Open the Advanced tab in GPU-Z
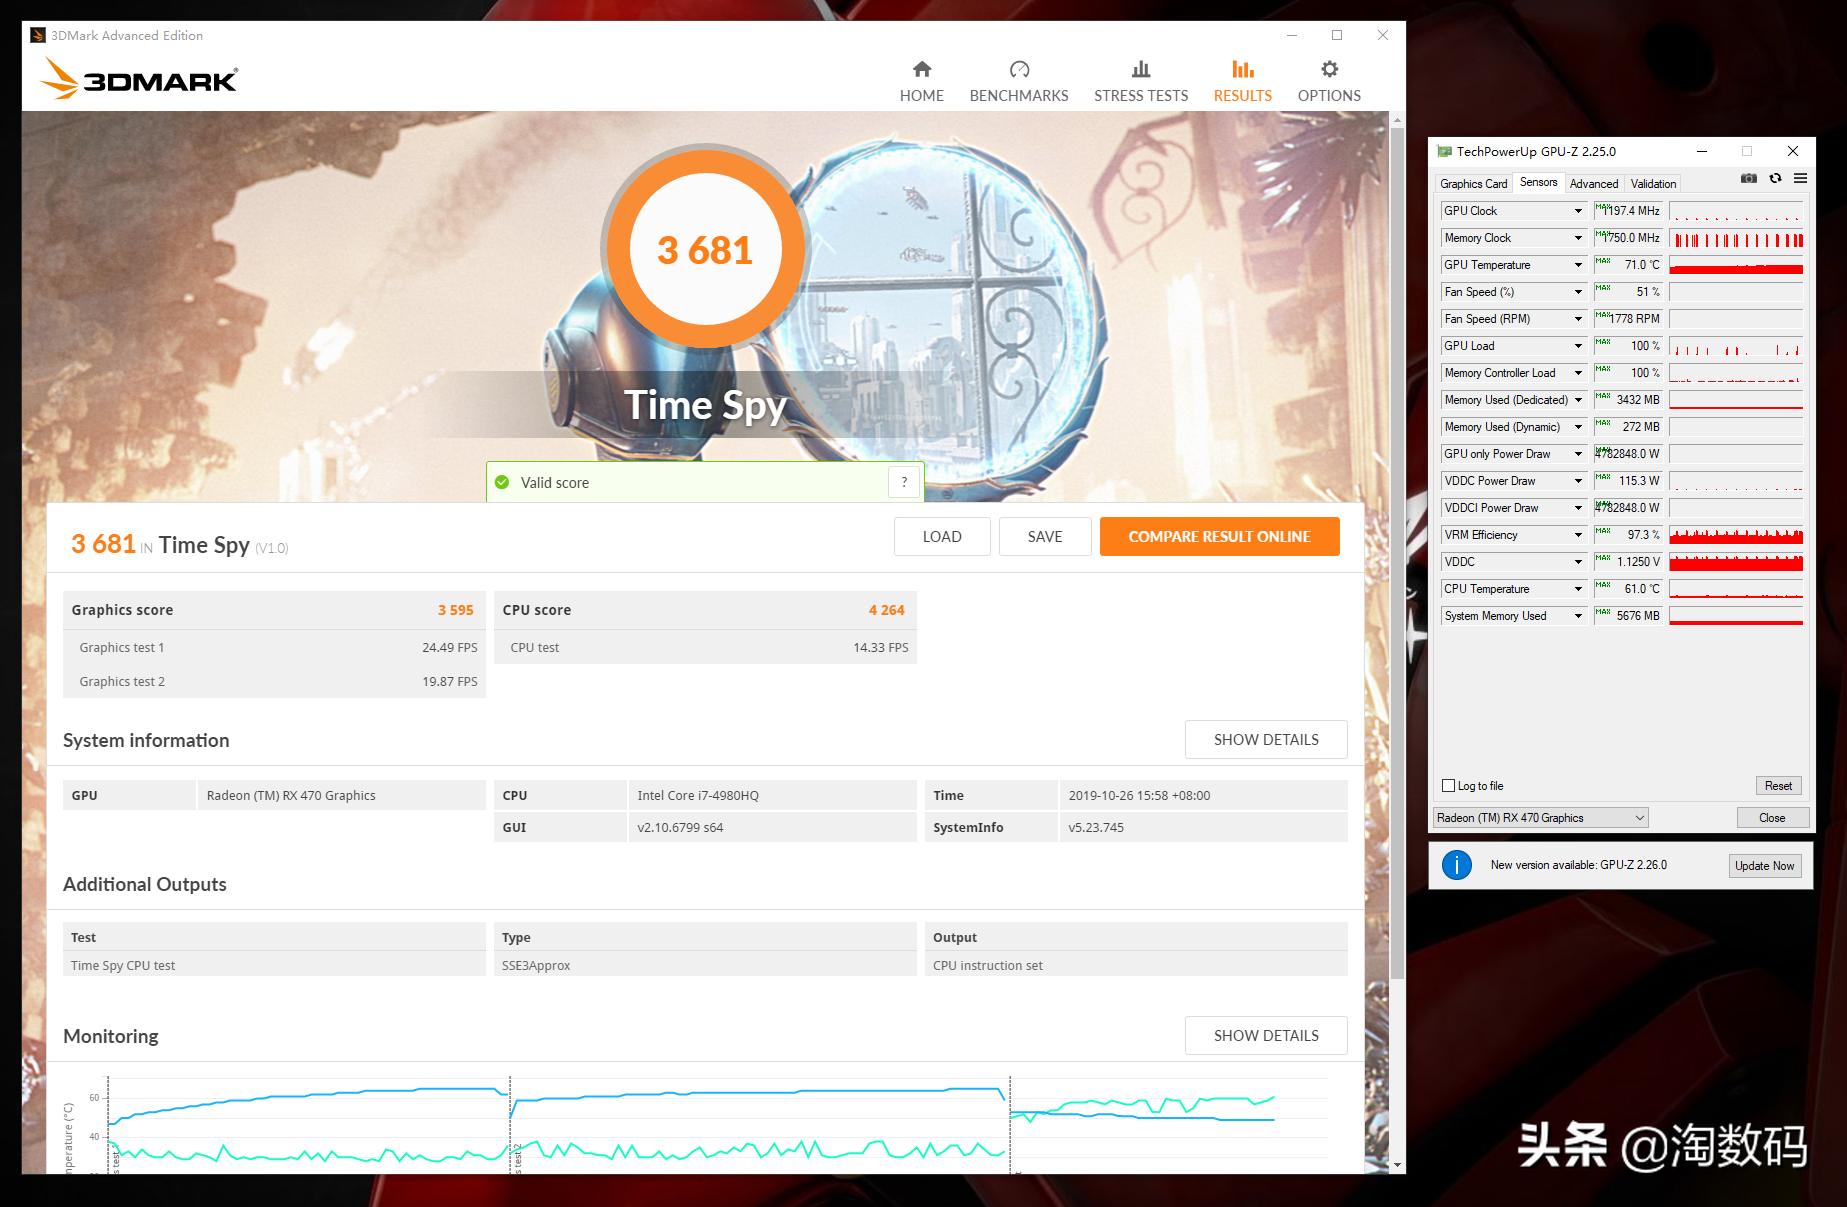1847x1207 pixels. click(1593, 183)
